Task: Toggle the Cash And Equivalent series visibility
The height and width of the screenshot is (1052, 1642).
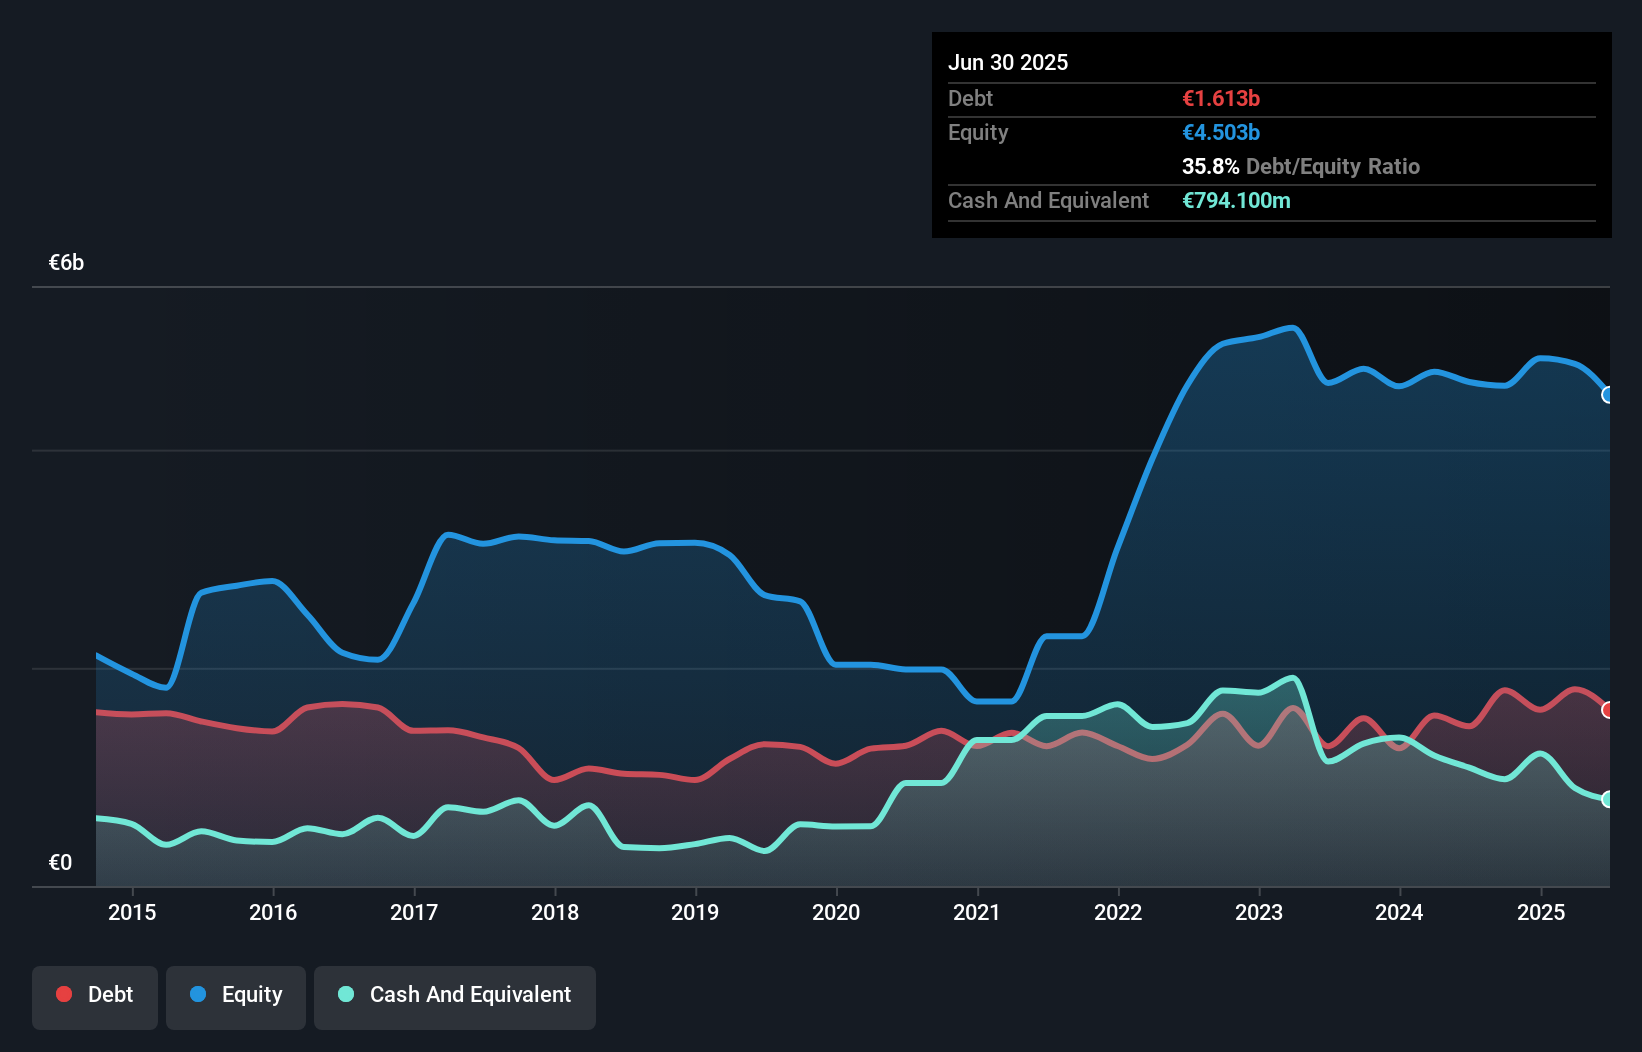Action: (x=455, y=995)
